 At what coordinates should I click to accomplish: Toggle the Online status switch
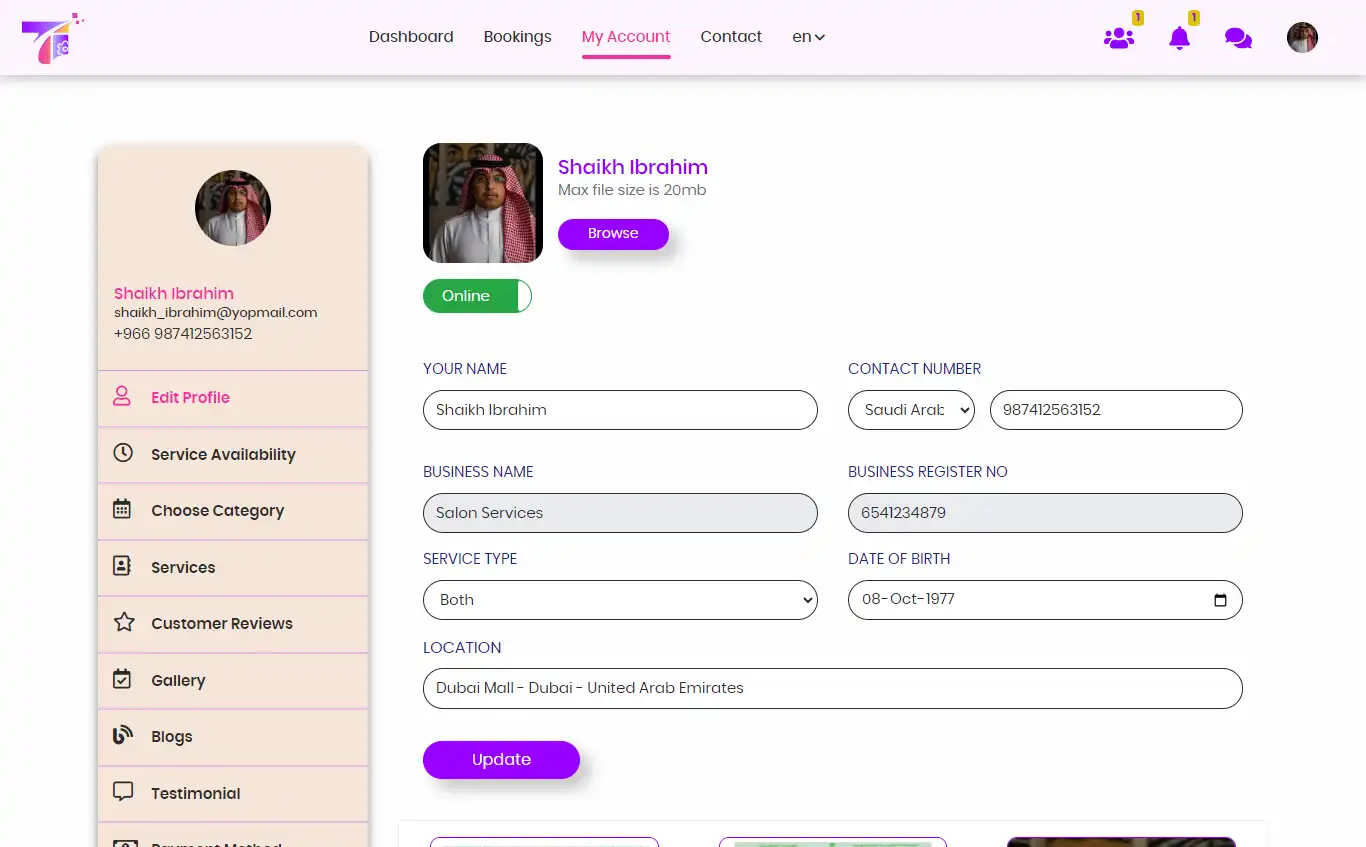point(477,296)
